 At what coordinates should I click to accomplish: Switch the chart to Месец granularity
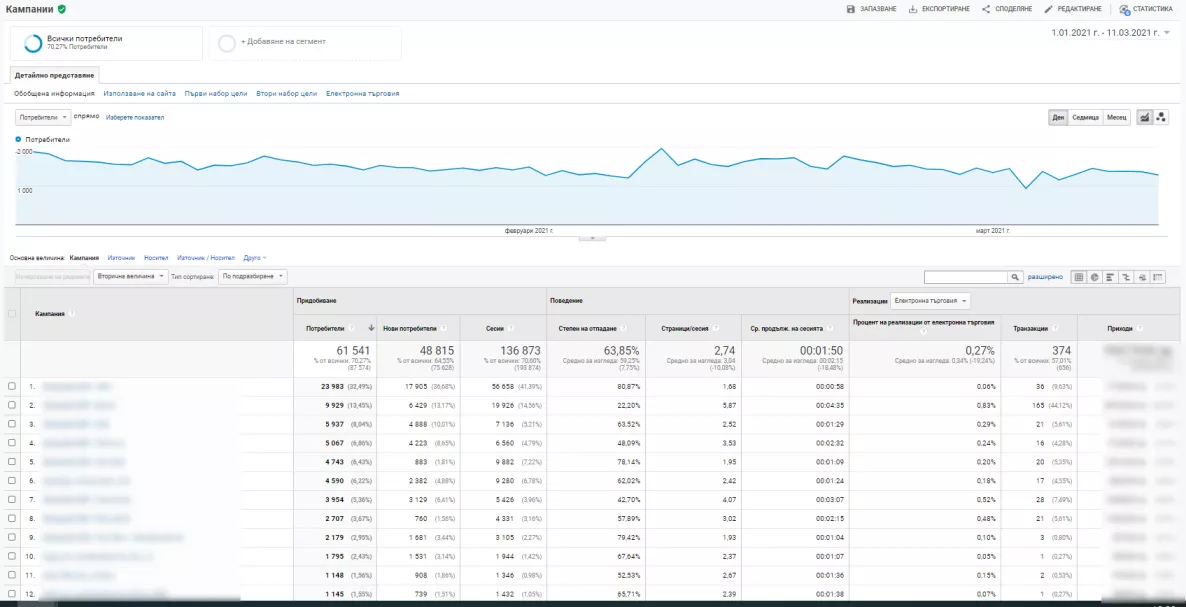click(1116, 117)
